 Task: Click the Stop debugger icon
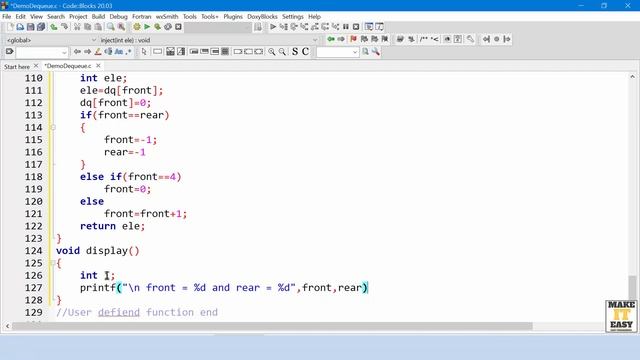click(356, 27)
